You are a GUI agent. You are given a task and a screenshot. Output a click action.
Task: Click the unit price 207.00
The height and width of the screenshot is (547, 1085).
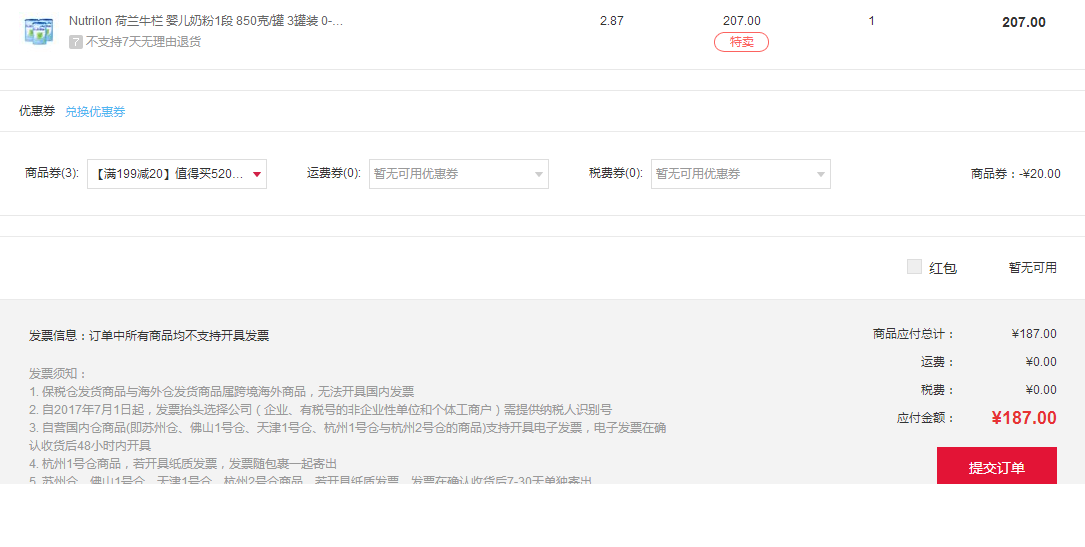tap(741, 21)
